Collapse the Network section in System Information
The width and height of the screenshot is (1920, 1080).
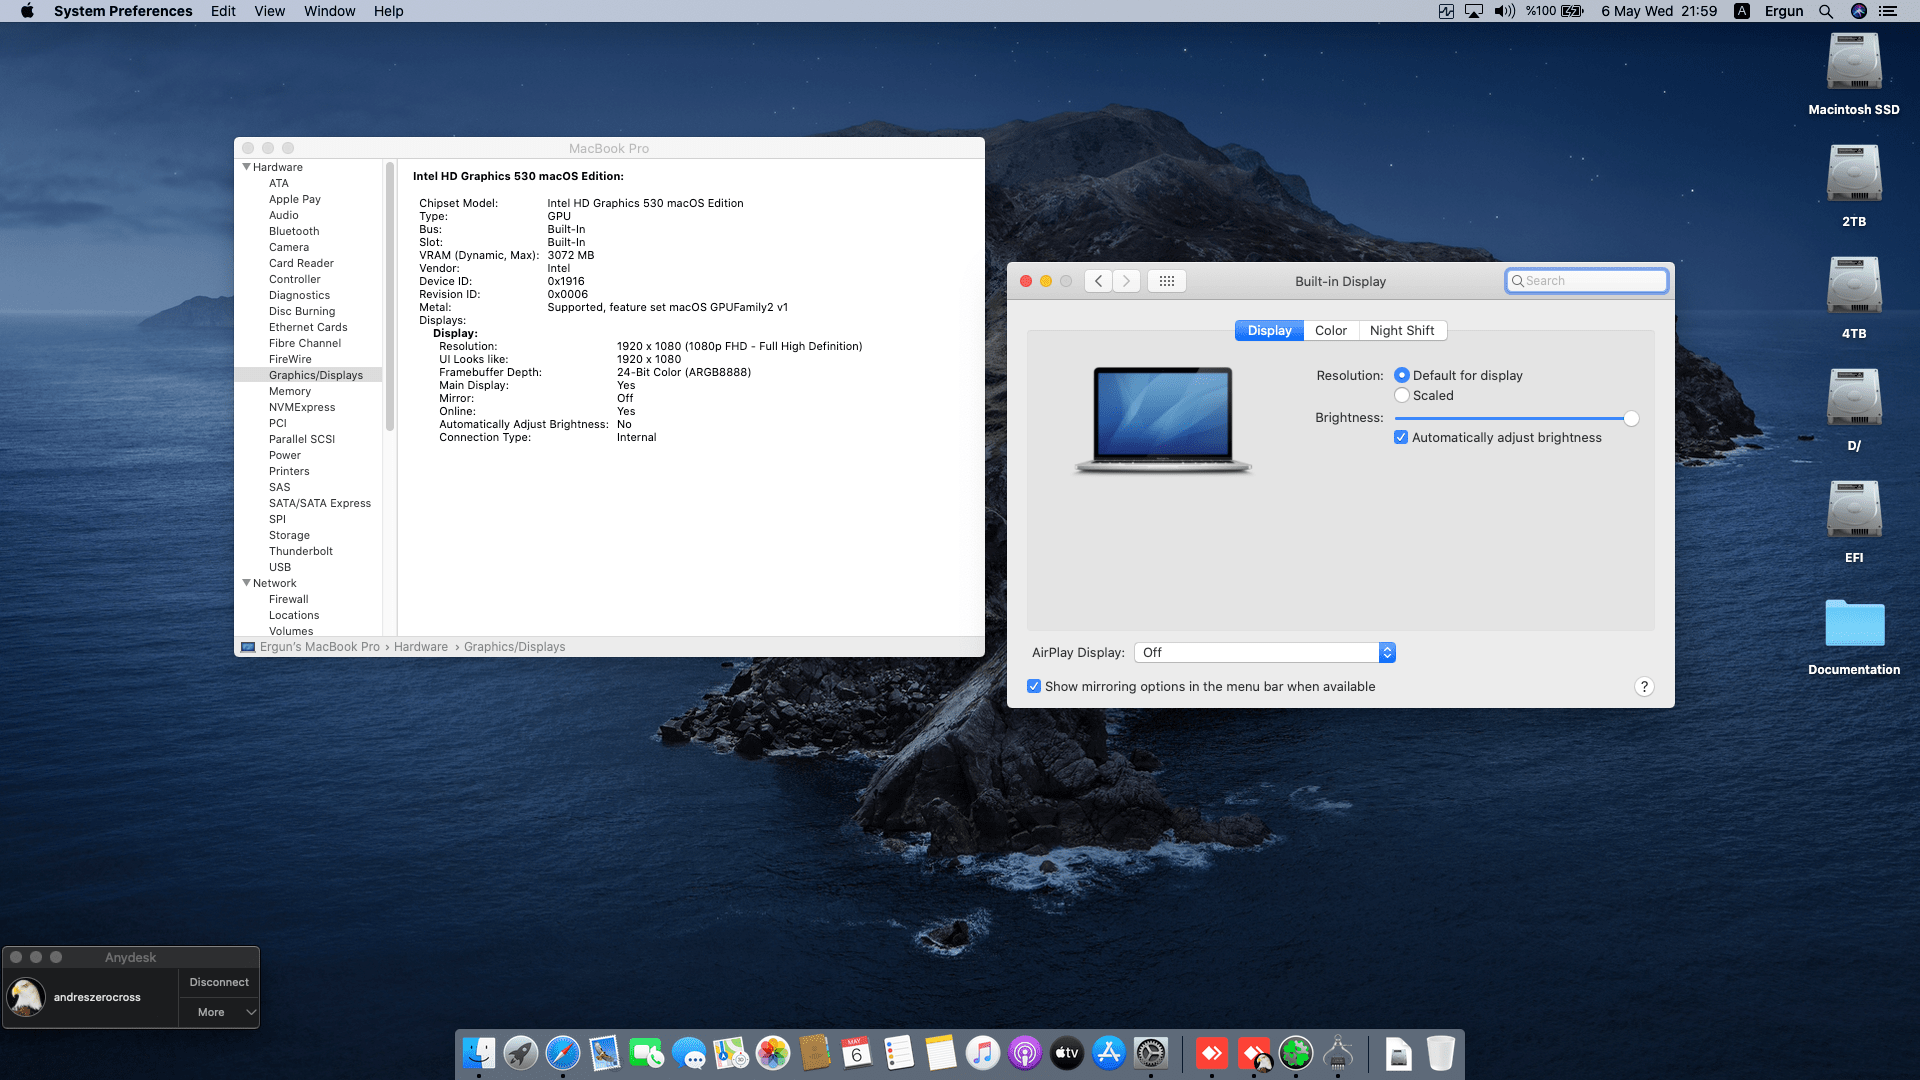pyautogui.click(x=246, y=583)
